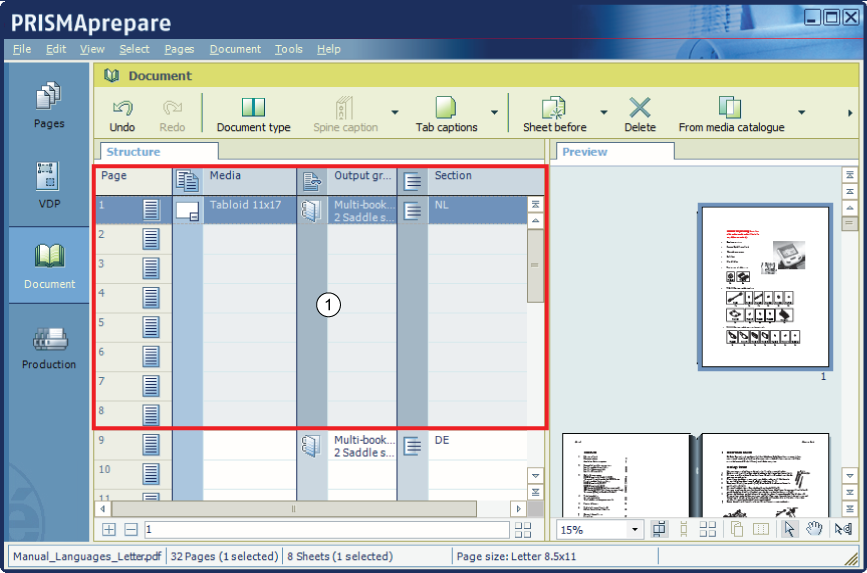Click the Spine caption toolbar icon

coord(345,108)
